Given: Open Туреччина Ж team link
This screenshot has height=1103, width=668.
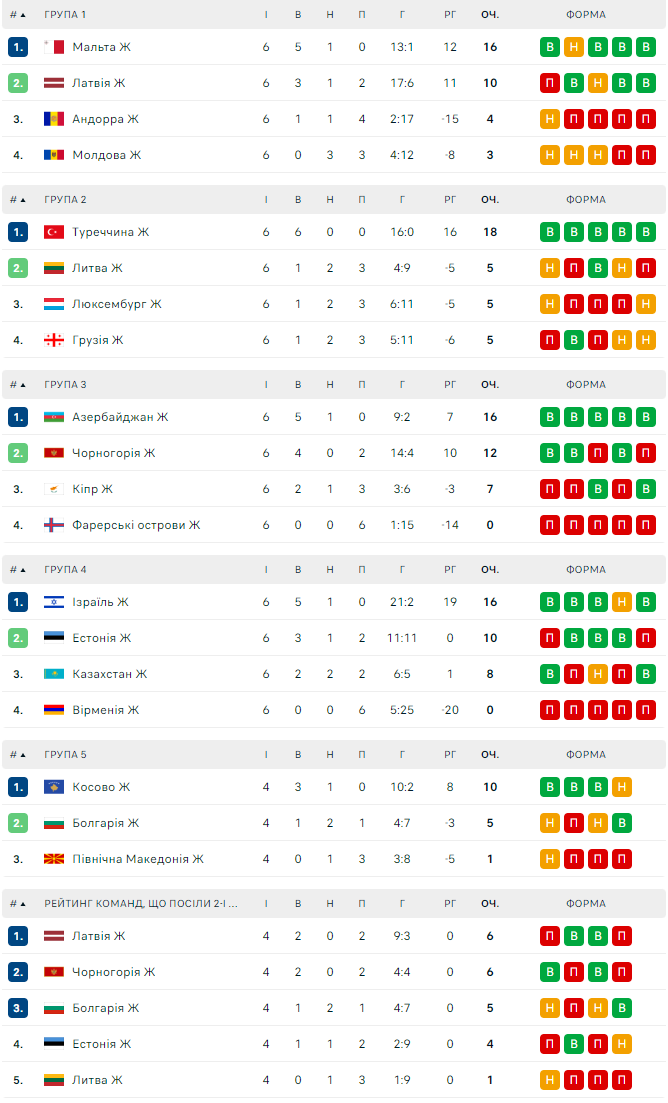Looking at the screenshot, I should (x=110, y=232).
